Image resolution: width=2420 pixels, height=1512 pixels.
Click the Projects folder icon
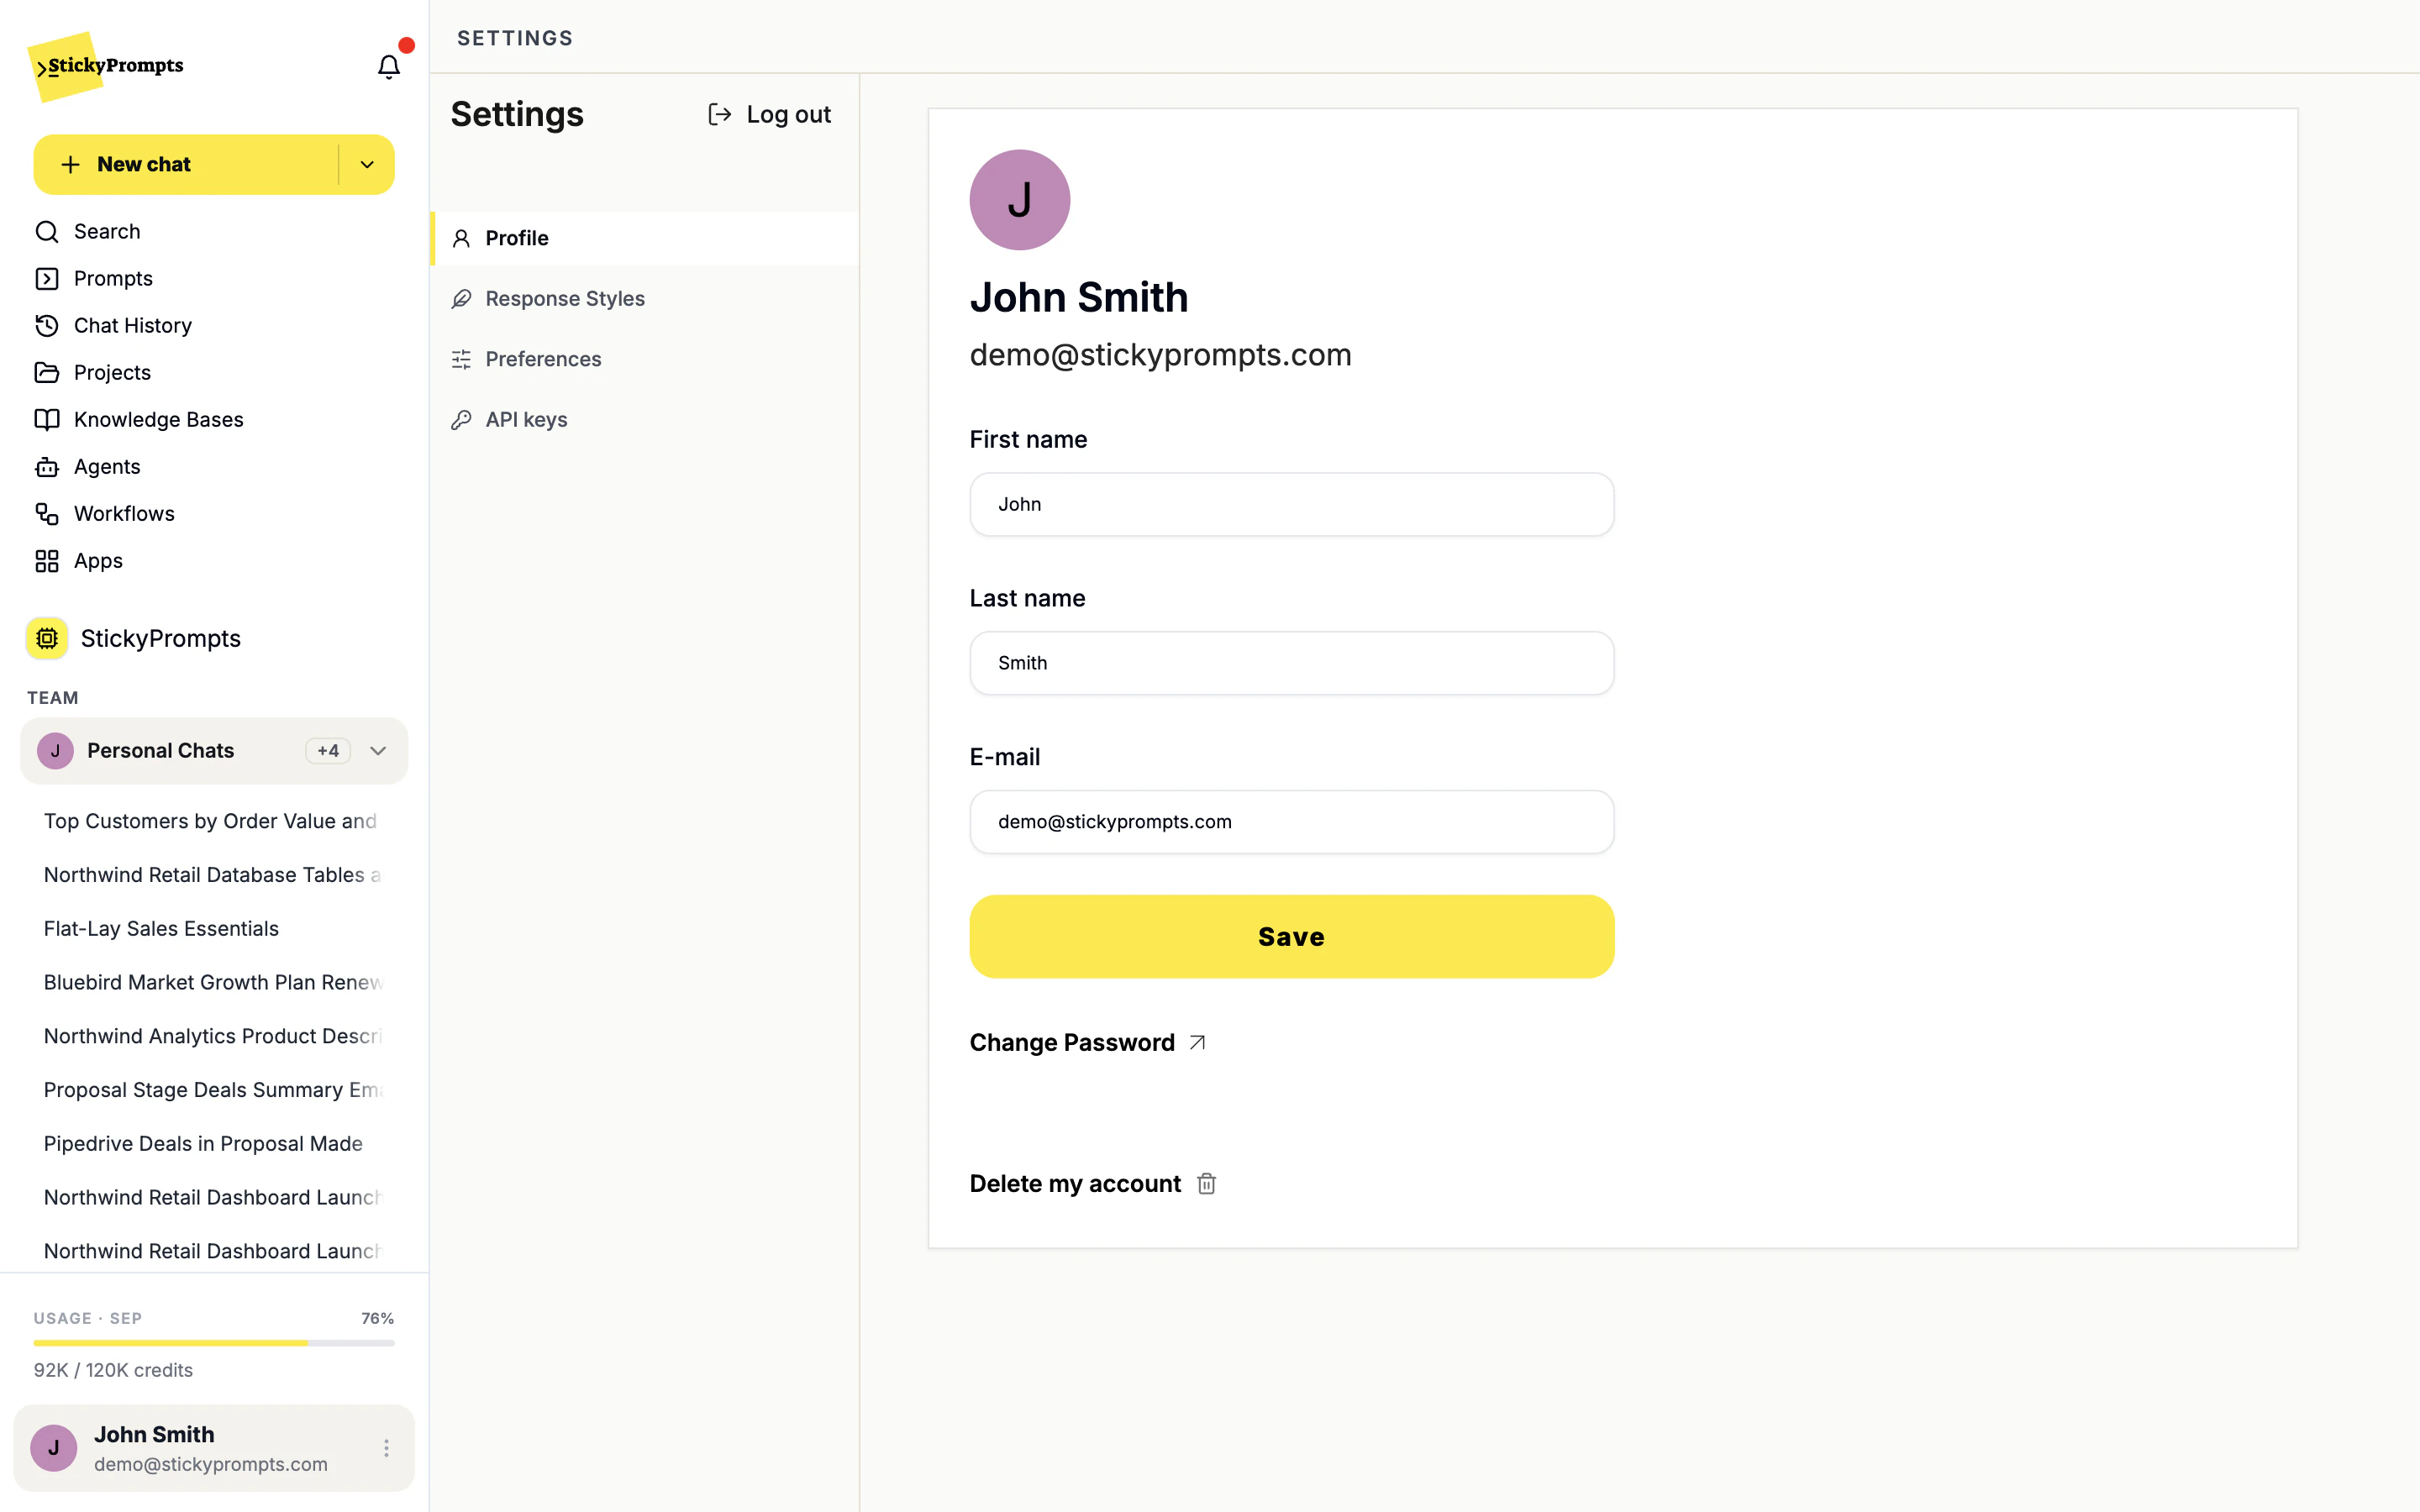(x=47, y=372)
